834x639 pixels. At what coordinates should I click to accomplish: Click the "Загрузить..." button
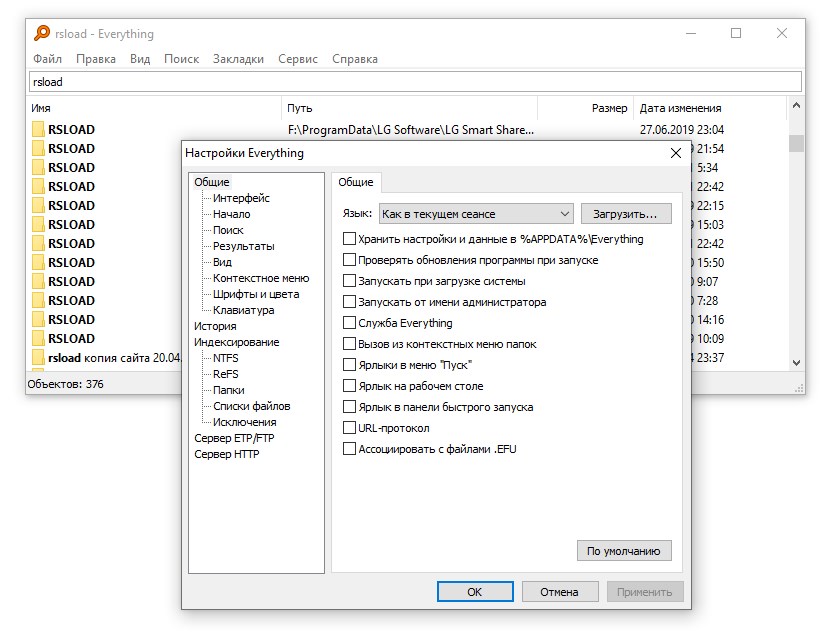[625, 213]
